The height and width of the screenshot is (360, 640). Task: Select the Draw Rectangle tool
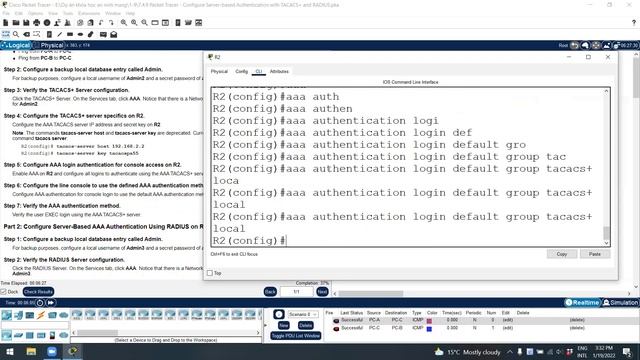click(70, 34)
